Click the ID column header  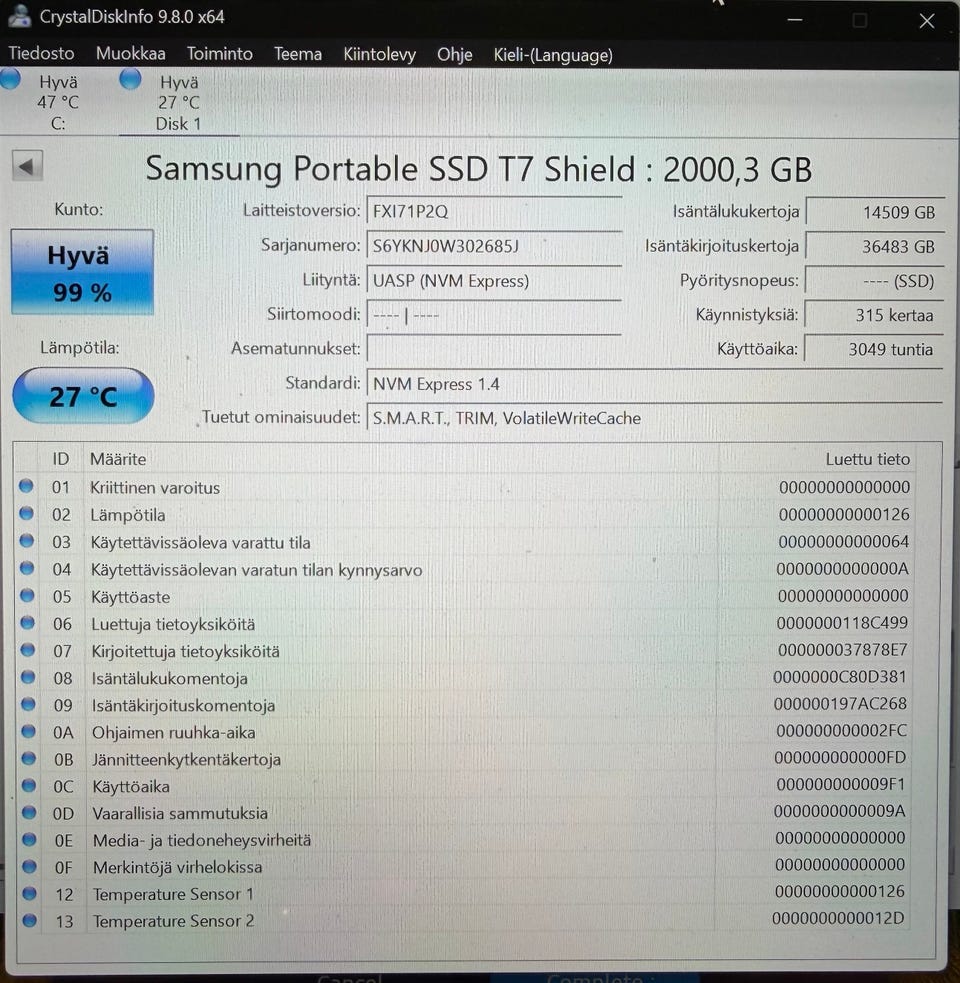(x=61, y=459)
